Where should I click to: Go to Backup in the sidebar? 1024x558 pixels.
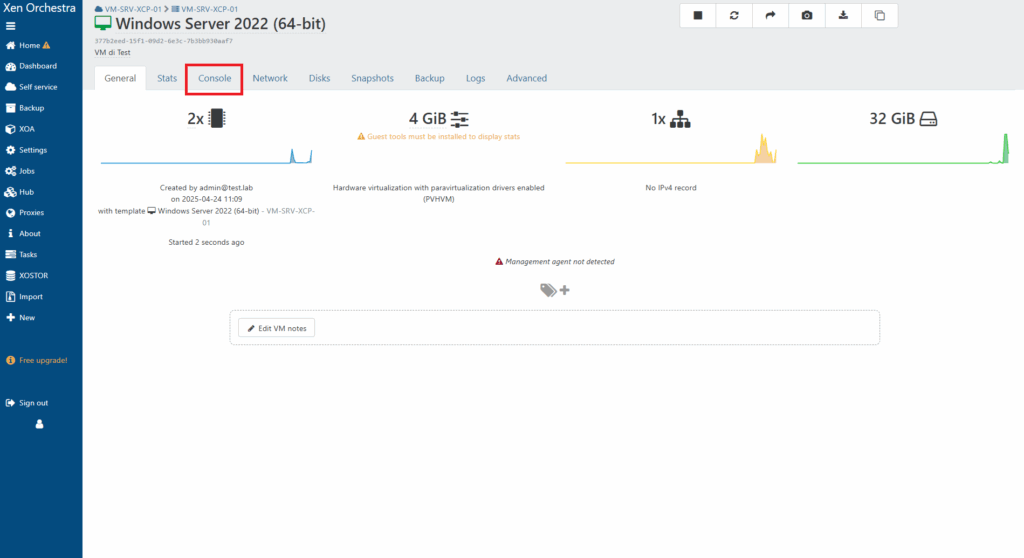(25, 108)
